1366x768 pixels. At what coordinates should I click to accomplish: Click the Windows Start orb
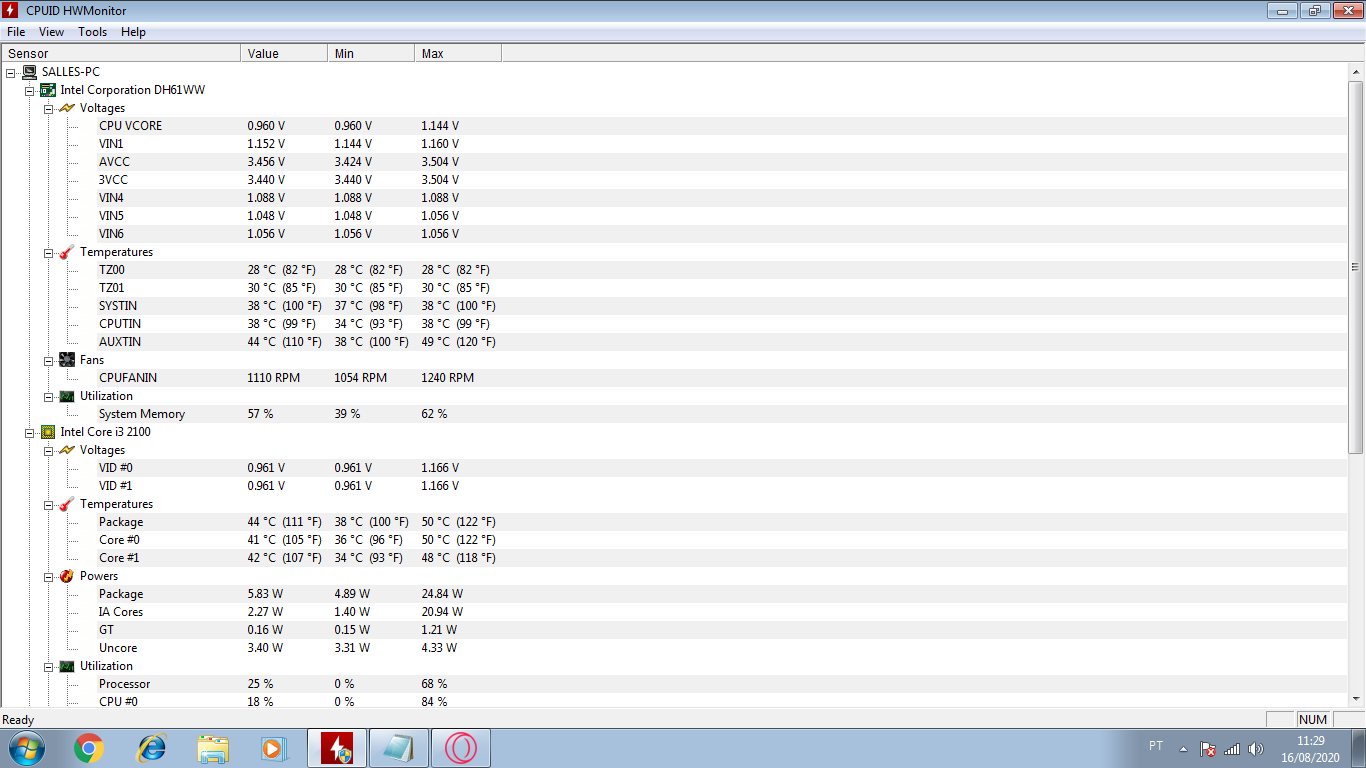(26, 748)
